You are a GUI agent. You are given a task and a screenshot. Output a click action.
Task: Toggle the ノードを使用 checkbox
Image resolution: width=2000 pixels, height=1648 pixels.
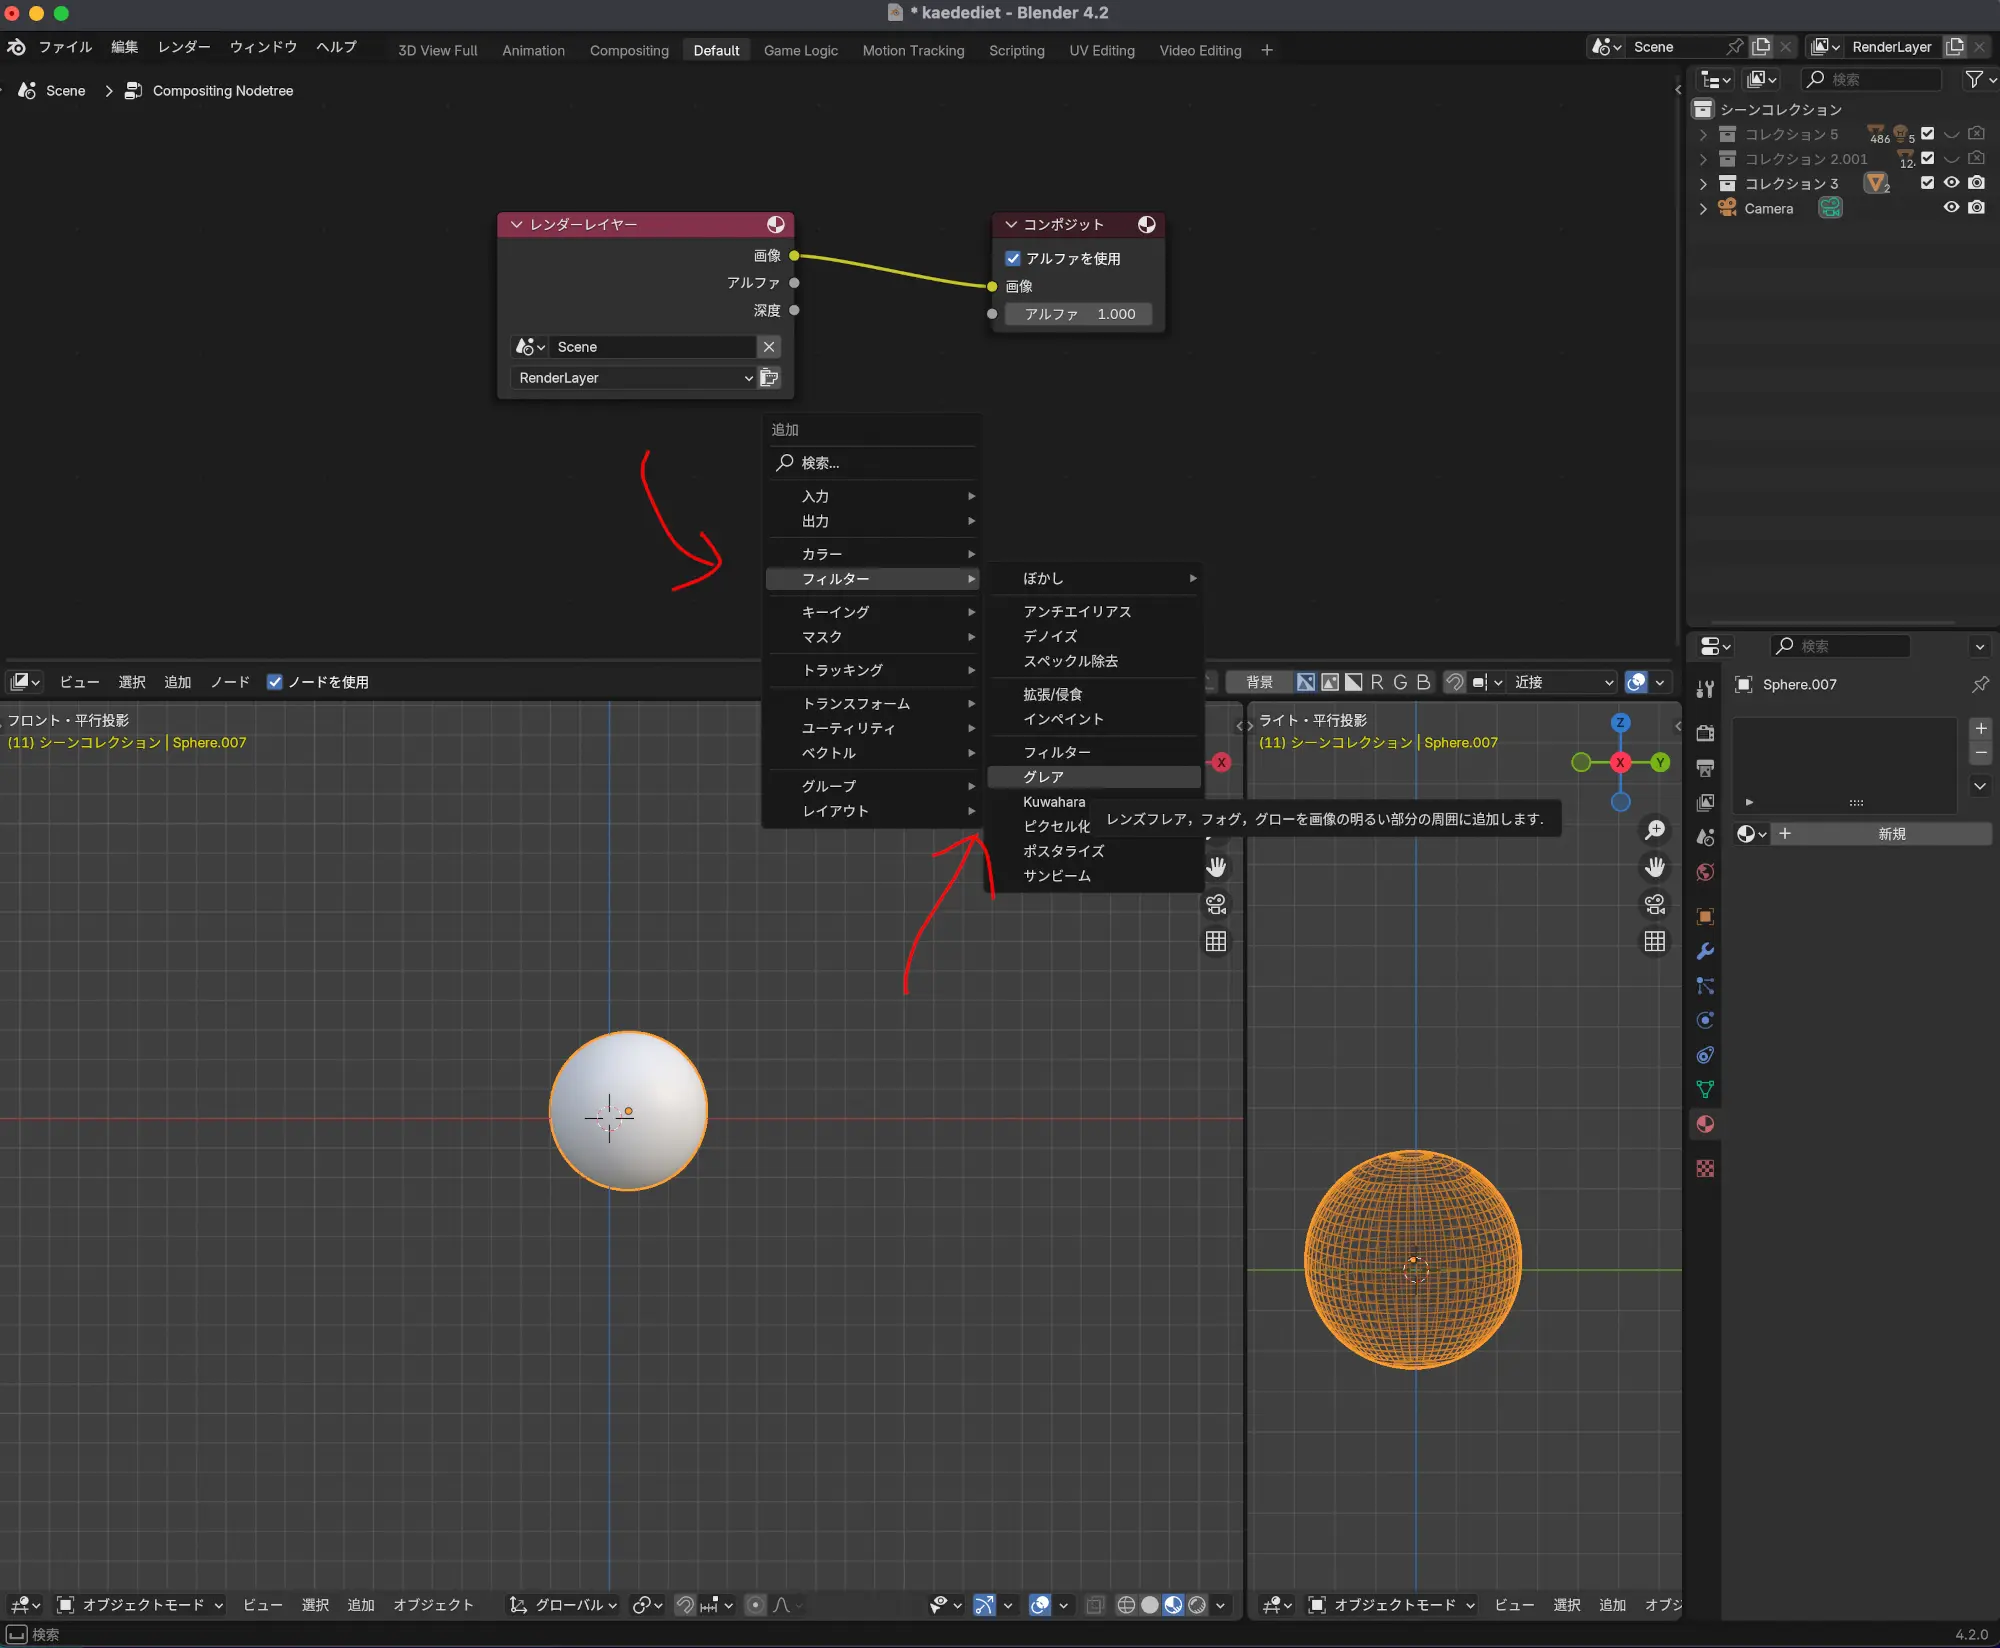click(x=274, y=682)
